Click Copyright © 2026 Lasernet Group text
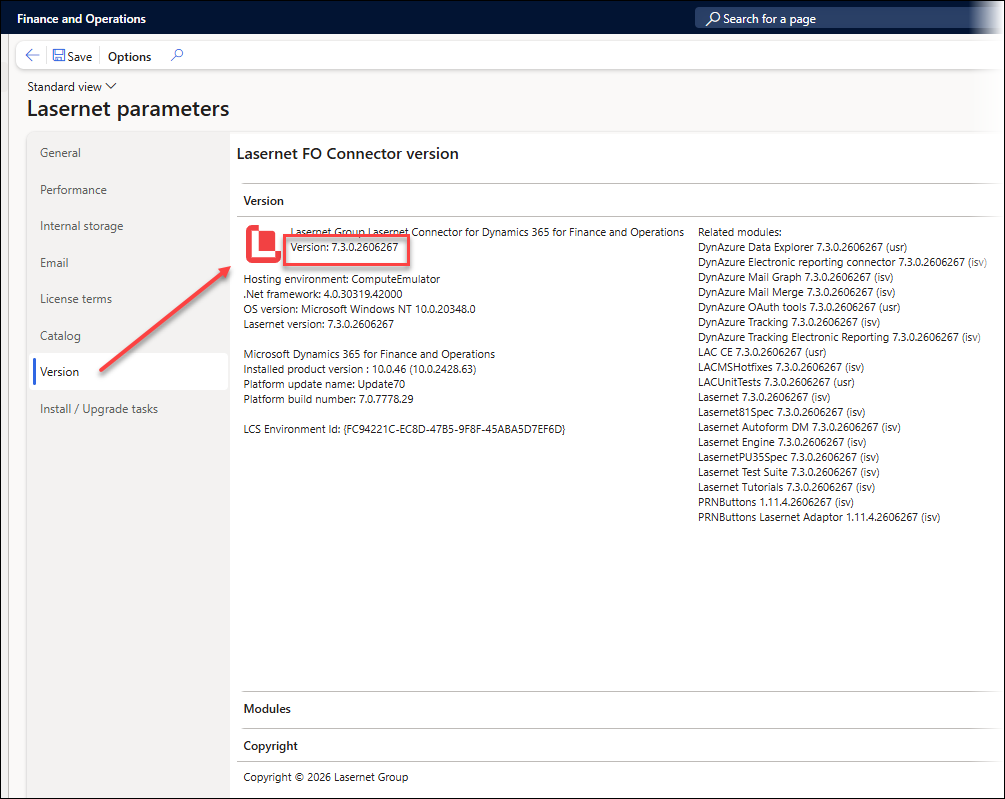The height and width of the screenshot is (799, 1005). 326,777
